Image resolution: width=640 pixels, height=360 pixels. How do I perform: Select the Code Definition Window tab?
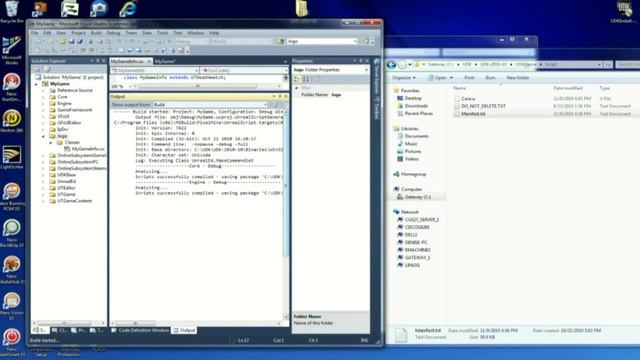[x=140, y=330]
